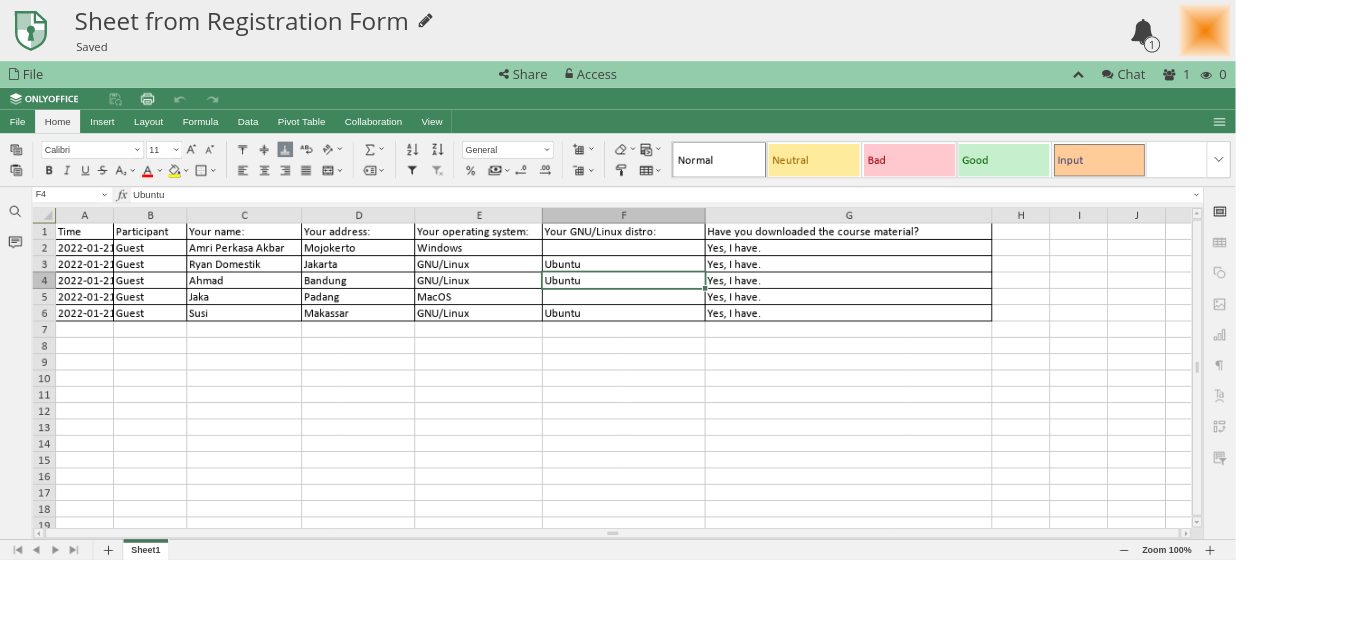
Task: Toggle bold formatting
Action: coord(48,171)
